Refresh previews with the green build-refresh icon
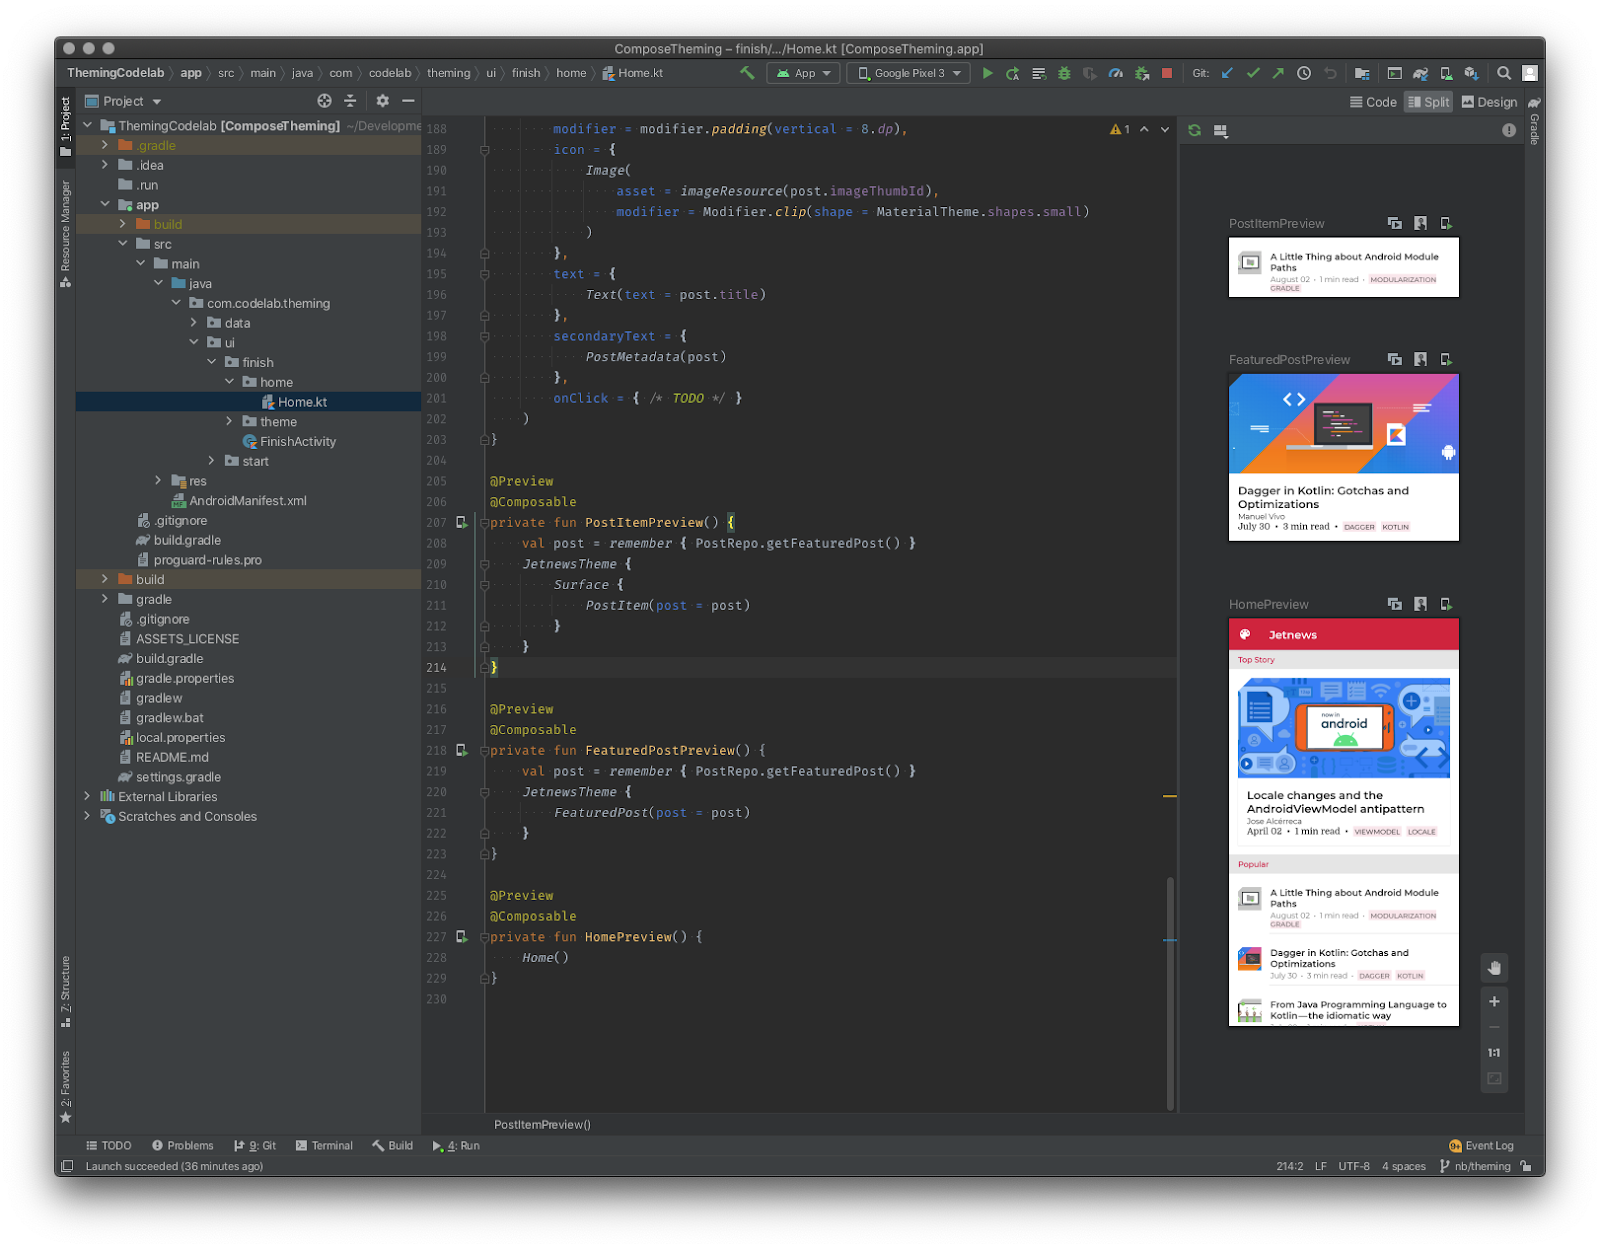The height and width of the screenshot is (1249, 1600). click(1194, 130)
